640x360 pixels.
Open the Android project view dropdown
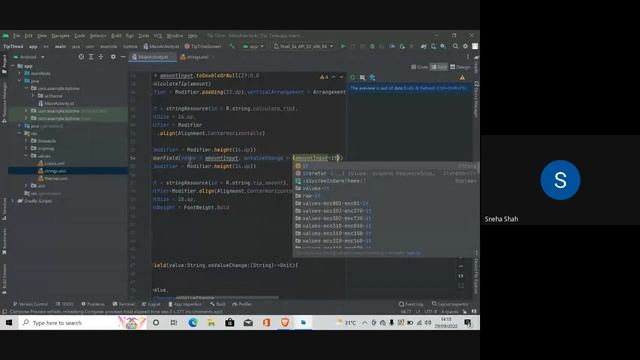coord(29,57)
